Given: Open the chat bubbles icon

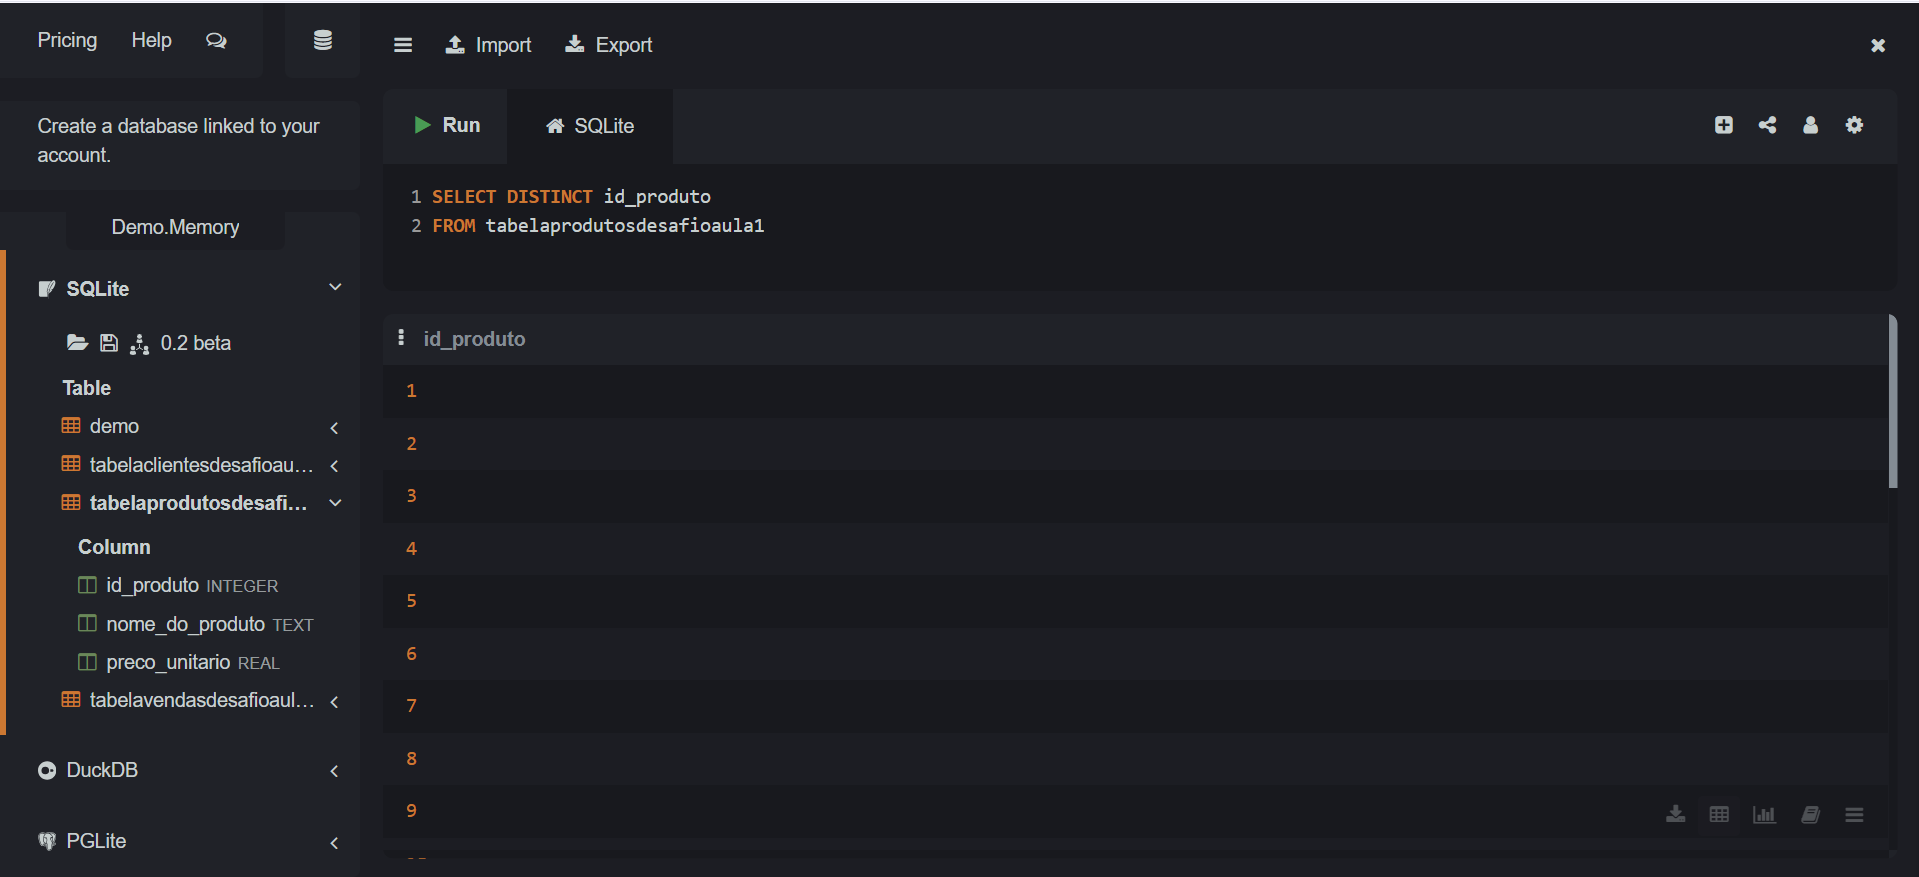Looking at the screenshot, I should 216,40.
